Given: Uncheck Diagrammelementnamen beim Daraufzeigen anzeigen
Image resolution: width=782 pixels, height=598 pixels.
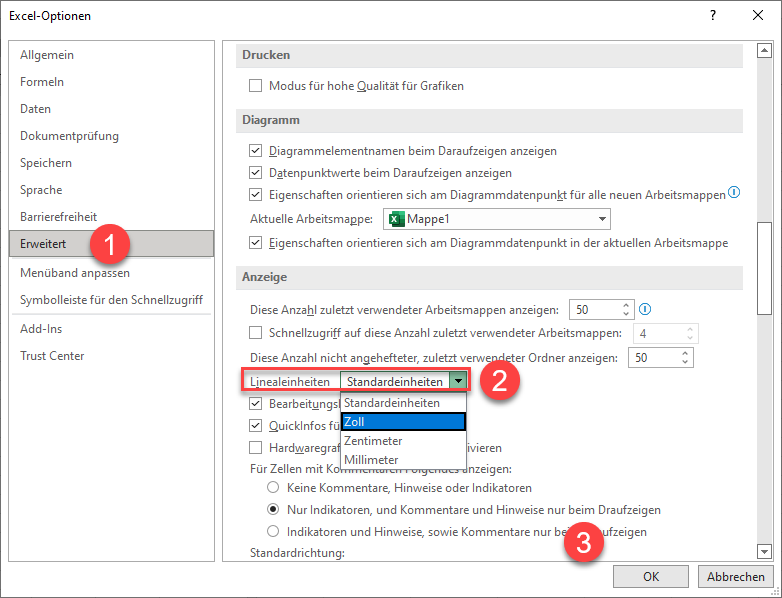Looking at the screenshot, I should coord(255,151).
